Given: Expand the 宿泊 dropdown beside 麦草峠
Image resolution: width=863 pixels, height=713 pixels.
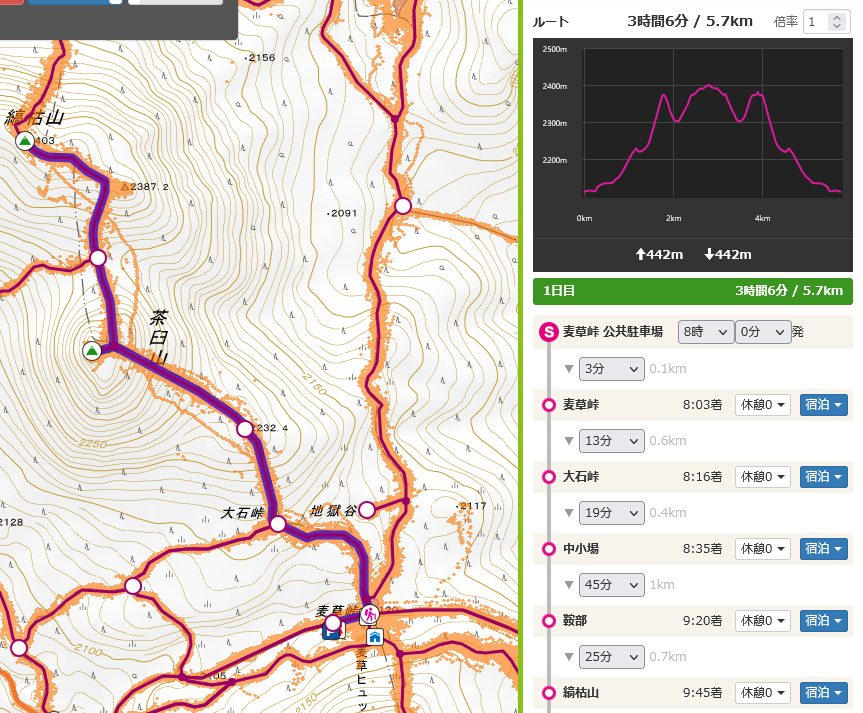Looking at the screenshot, I should tap(822, 404).
